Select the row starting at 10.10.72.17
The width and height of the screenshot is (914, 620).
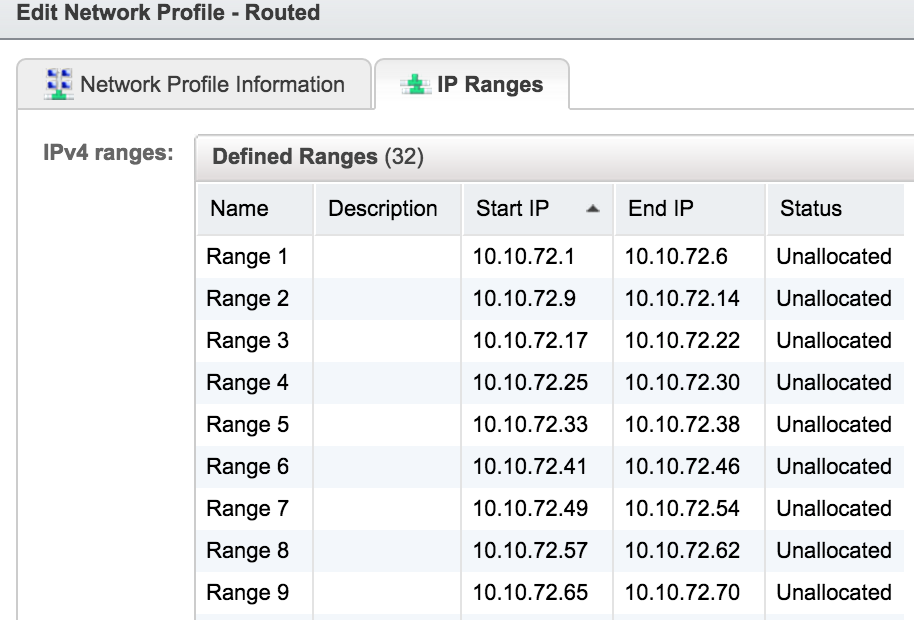(400, 340)
